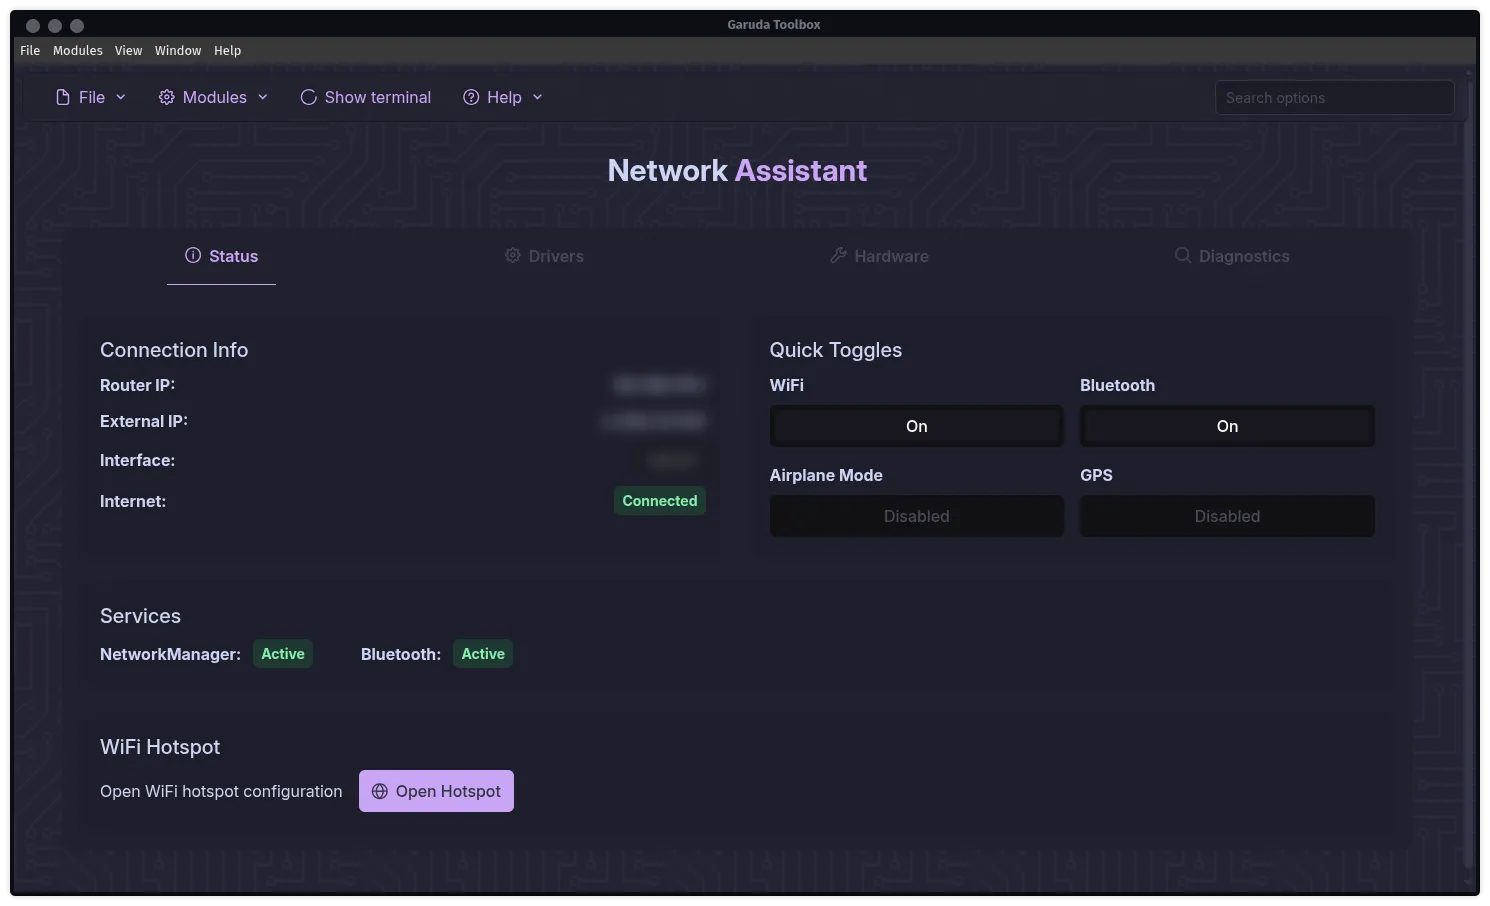Click the Diagnostics magnifier icon
Screen dimensions: 1490x906
coord(1183,256)
